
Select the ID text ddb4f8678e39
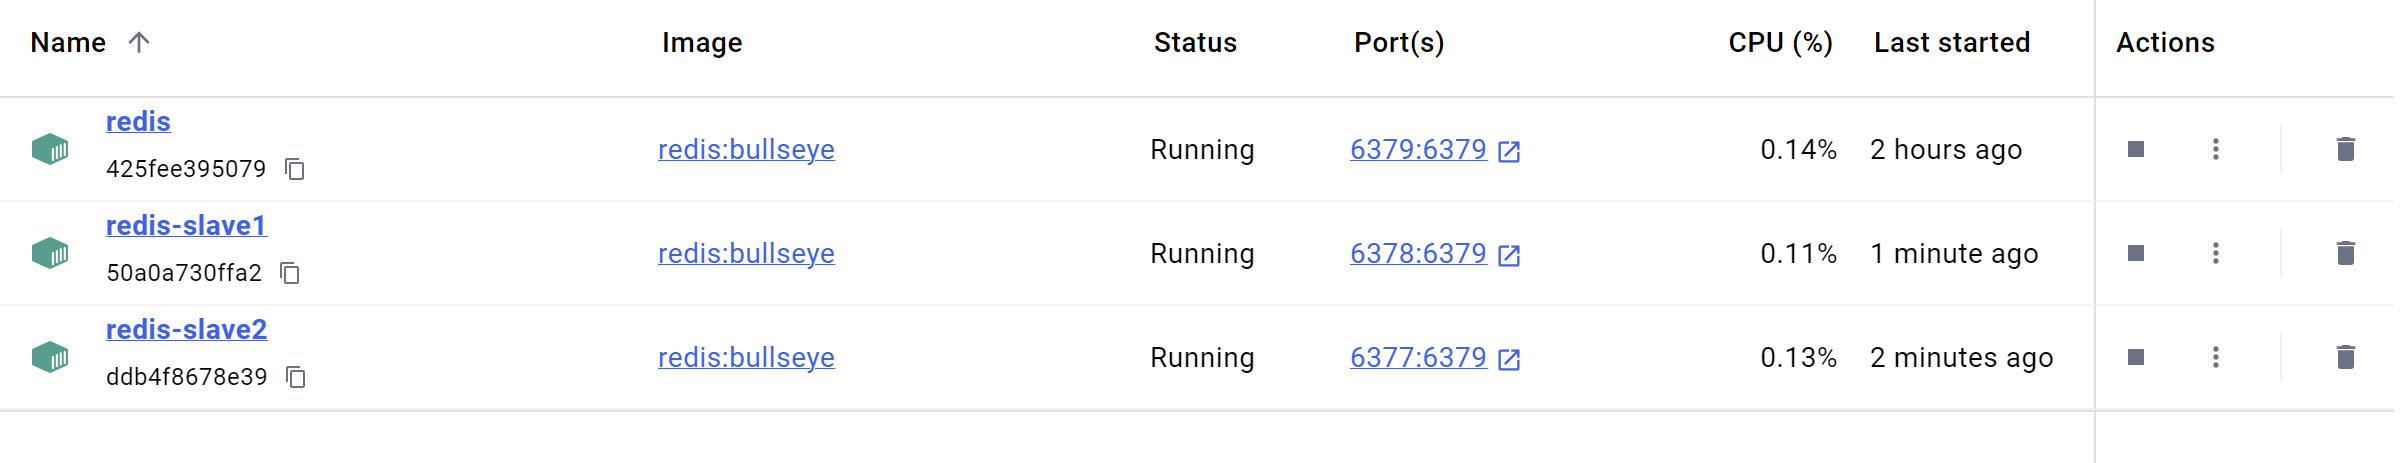(x=187, y=377)
